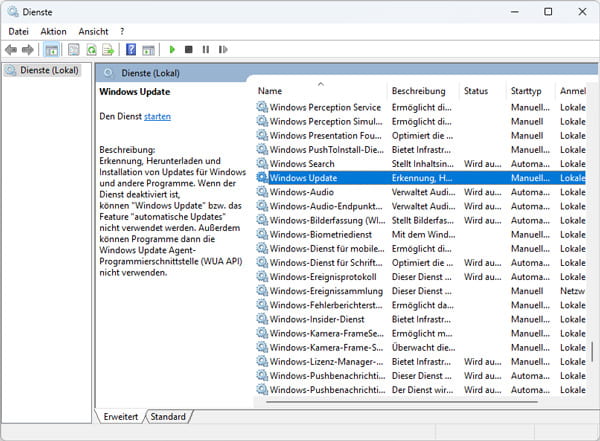Screen dimensions: 600x441
Task: Stop the service with the square icon
Action: click(x=189, y=49)
